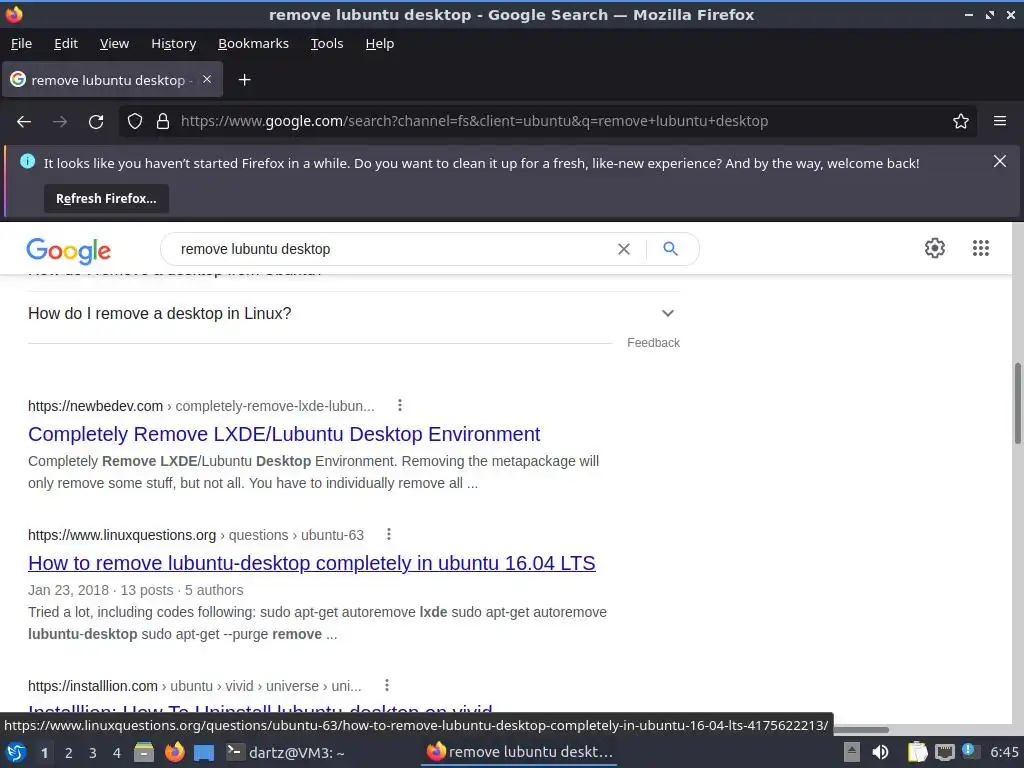Open the File menu
Screen dimensions: 1024x768
[x=21, y=44]
